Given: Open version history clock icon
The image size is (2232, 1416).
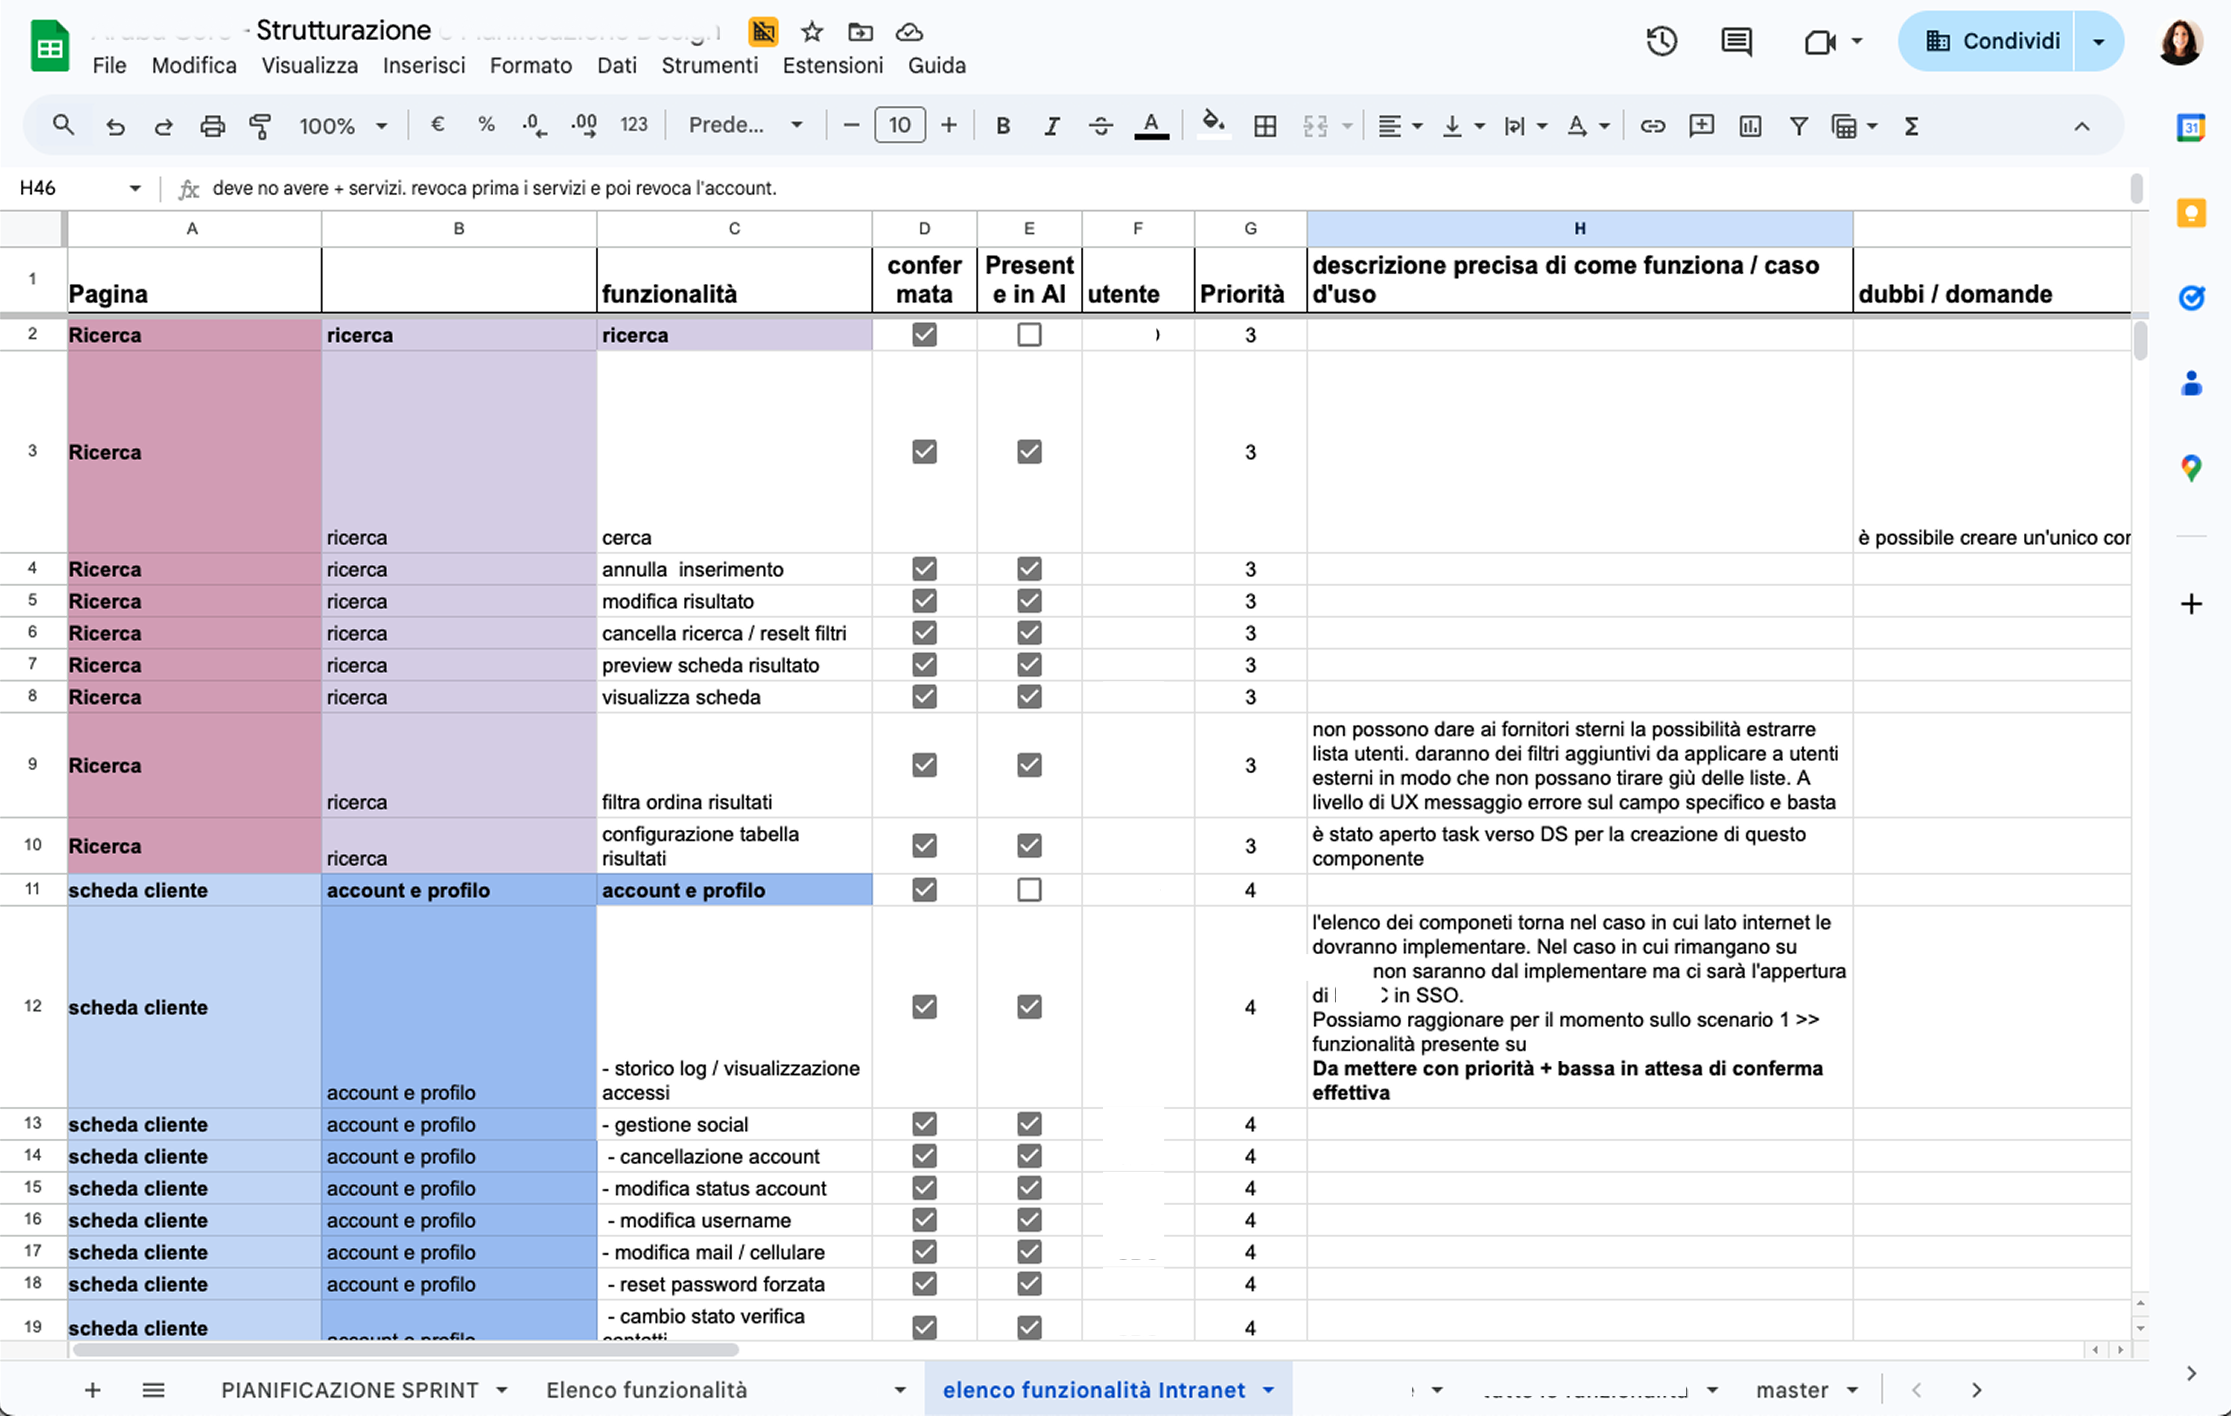Looking at the screenshot, I should coord(1661,41).
